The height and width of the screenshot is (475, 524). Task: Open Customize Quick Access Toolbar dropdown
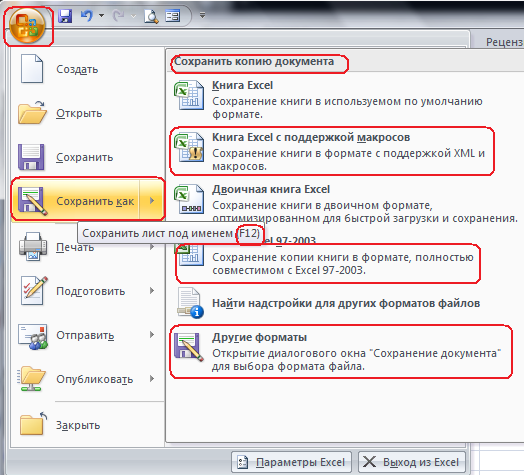pos(202,15)
